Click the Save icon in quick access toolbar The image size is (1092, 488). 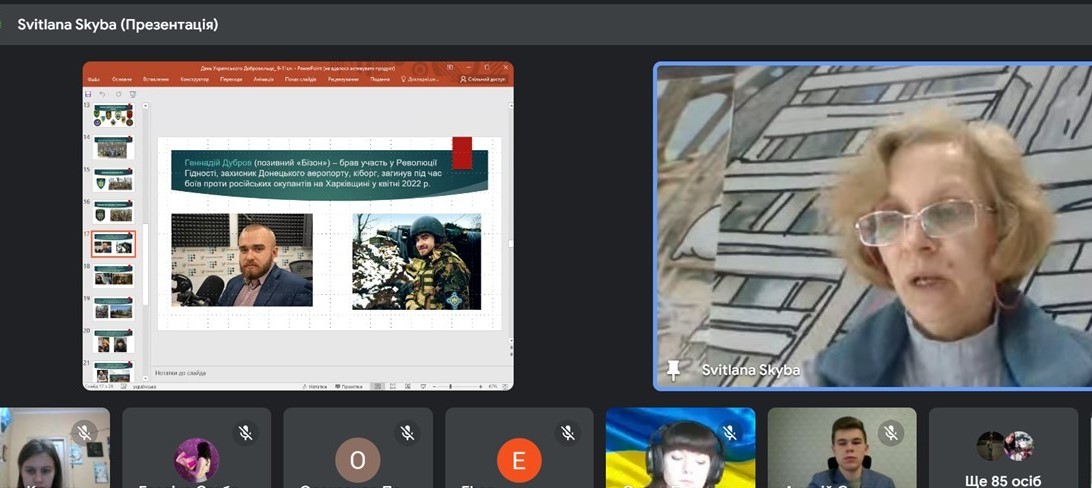pos(88,94)
